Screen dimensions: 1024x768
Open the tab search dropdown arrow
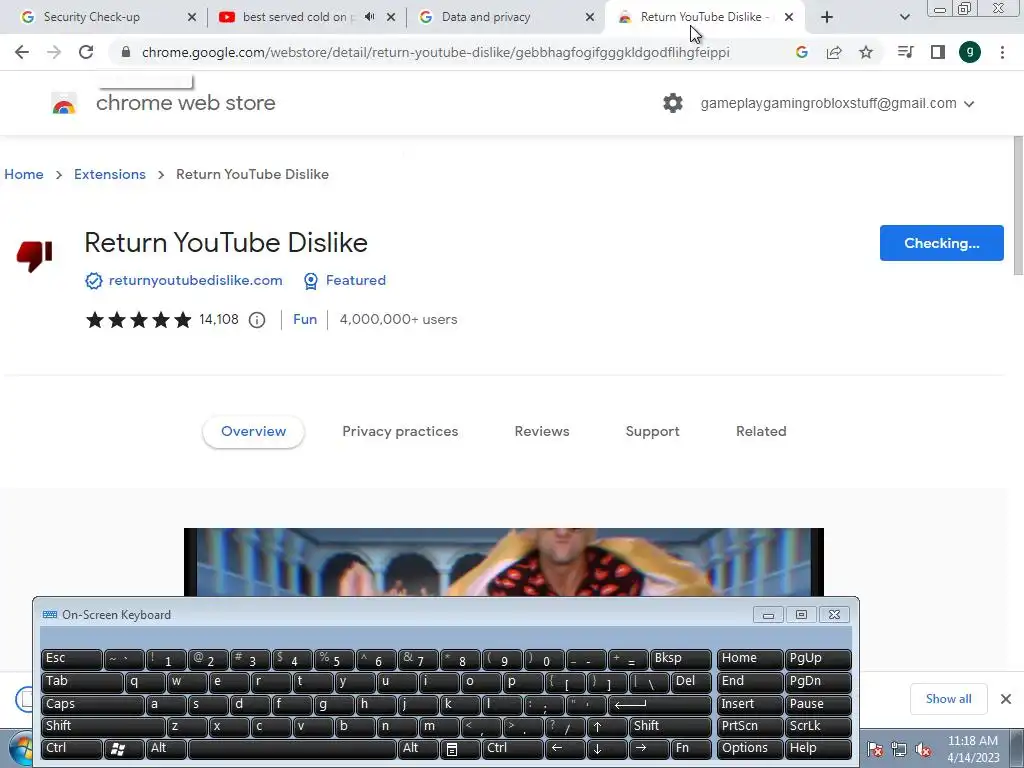904,17
